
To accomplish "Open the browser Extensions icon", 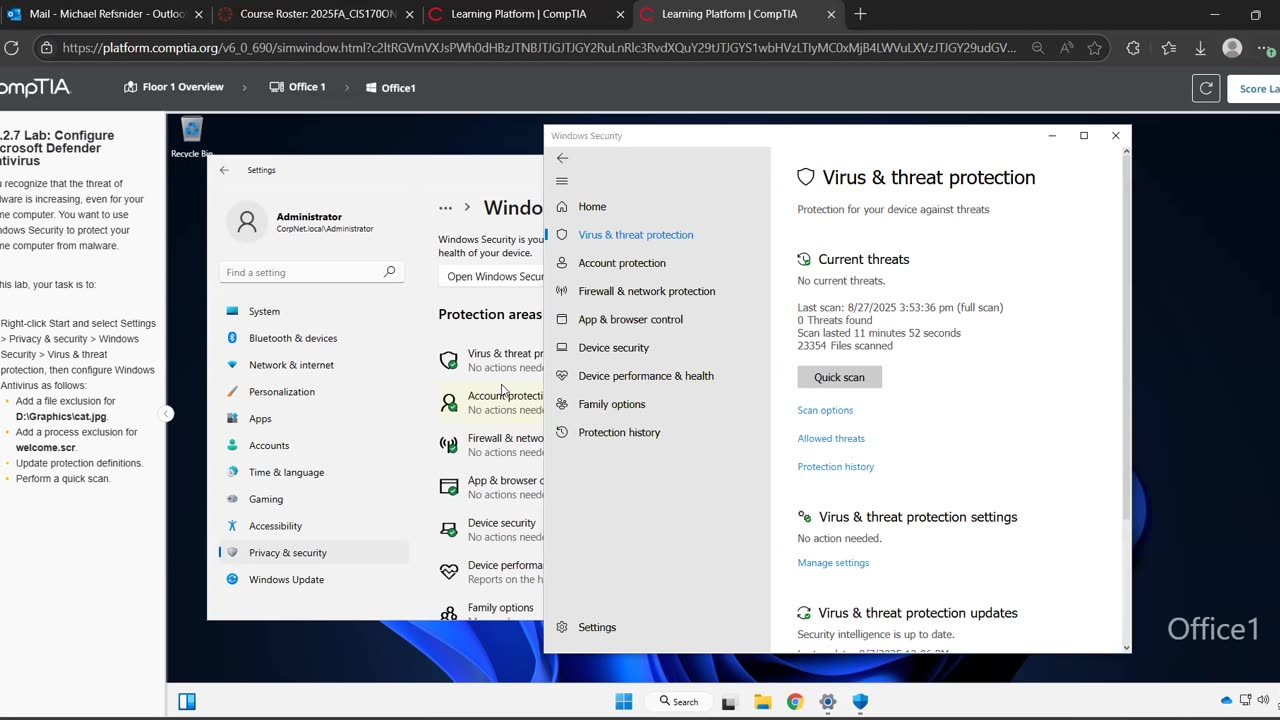I will 1133,47.
